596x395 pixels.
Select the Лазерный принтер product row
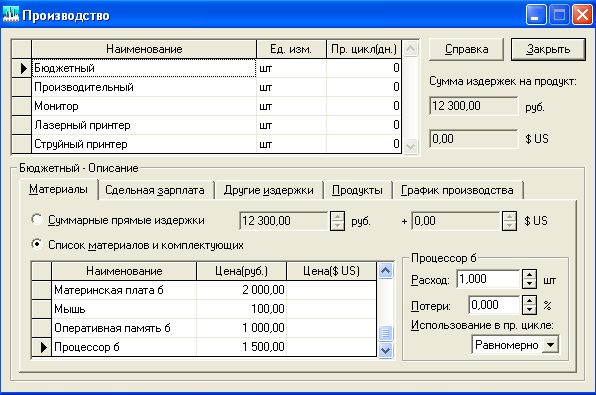pyautogui.click(x=207, y=125)
